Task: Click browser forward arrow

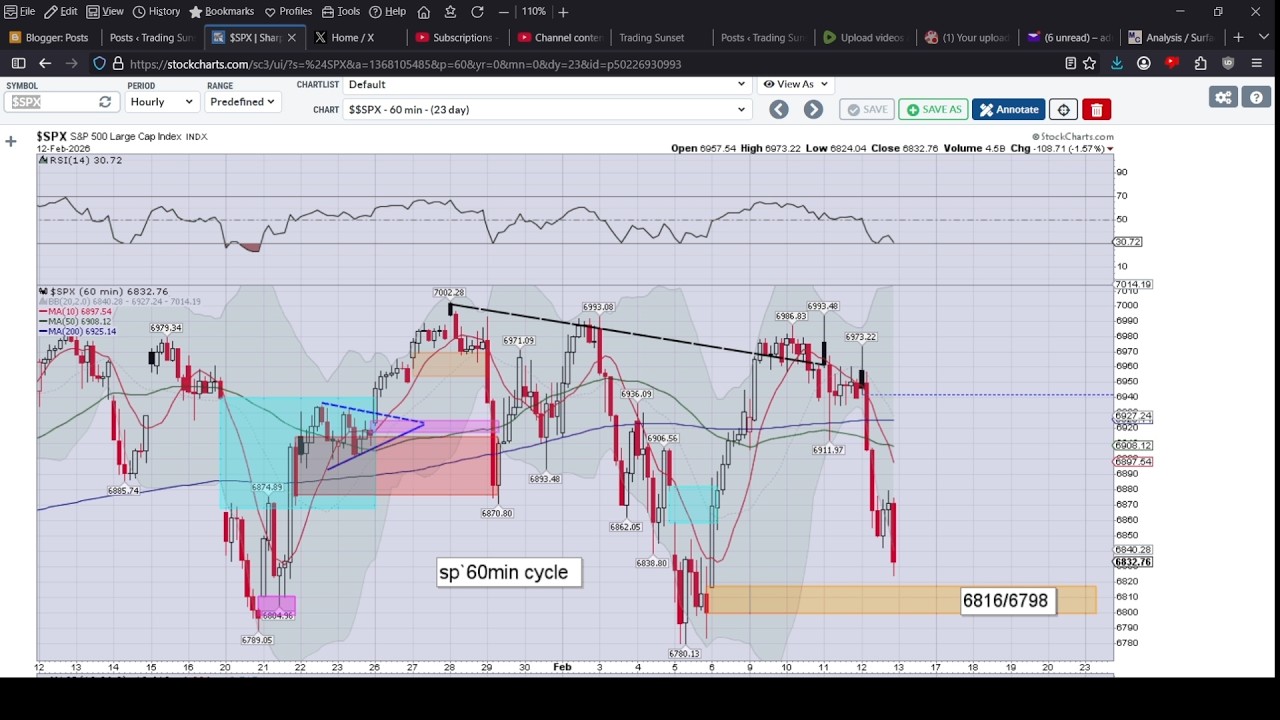Action: (72, 64)
